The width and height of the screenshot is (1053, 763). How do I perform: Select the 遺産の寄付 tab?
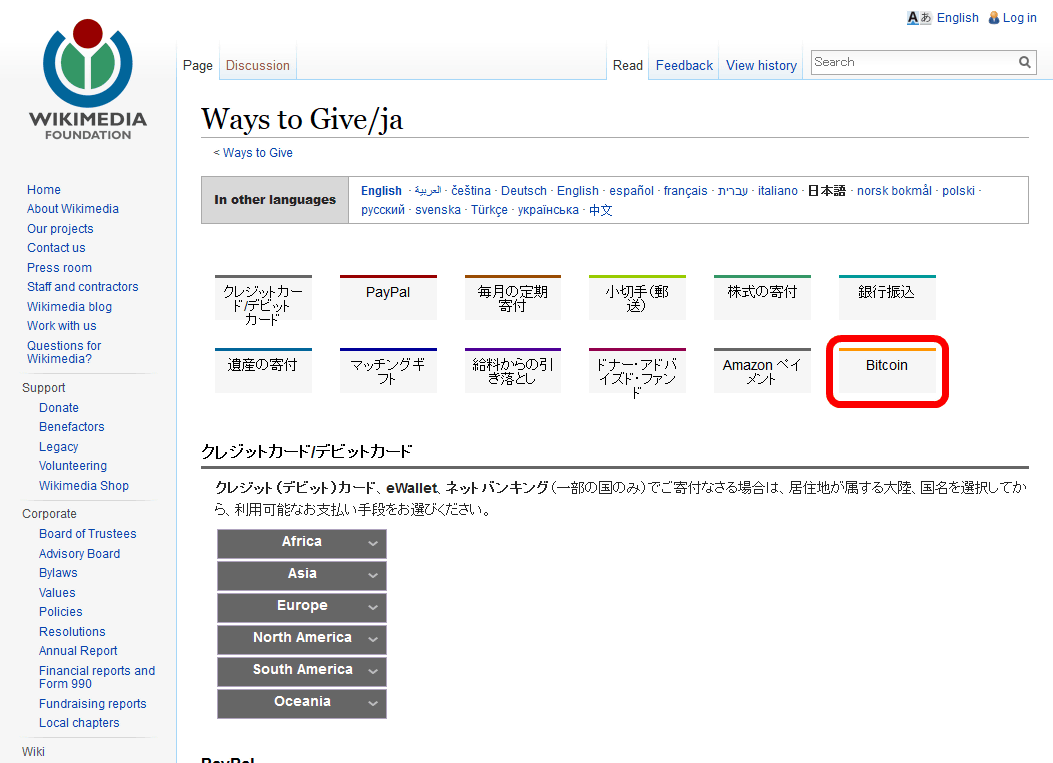point(263,370)
